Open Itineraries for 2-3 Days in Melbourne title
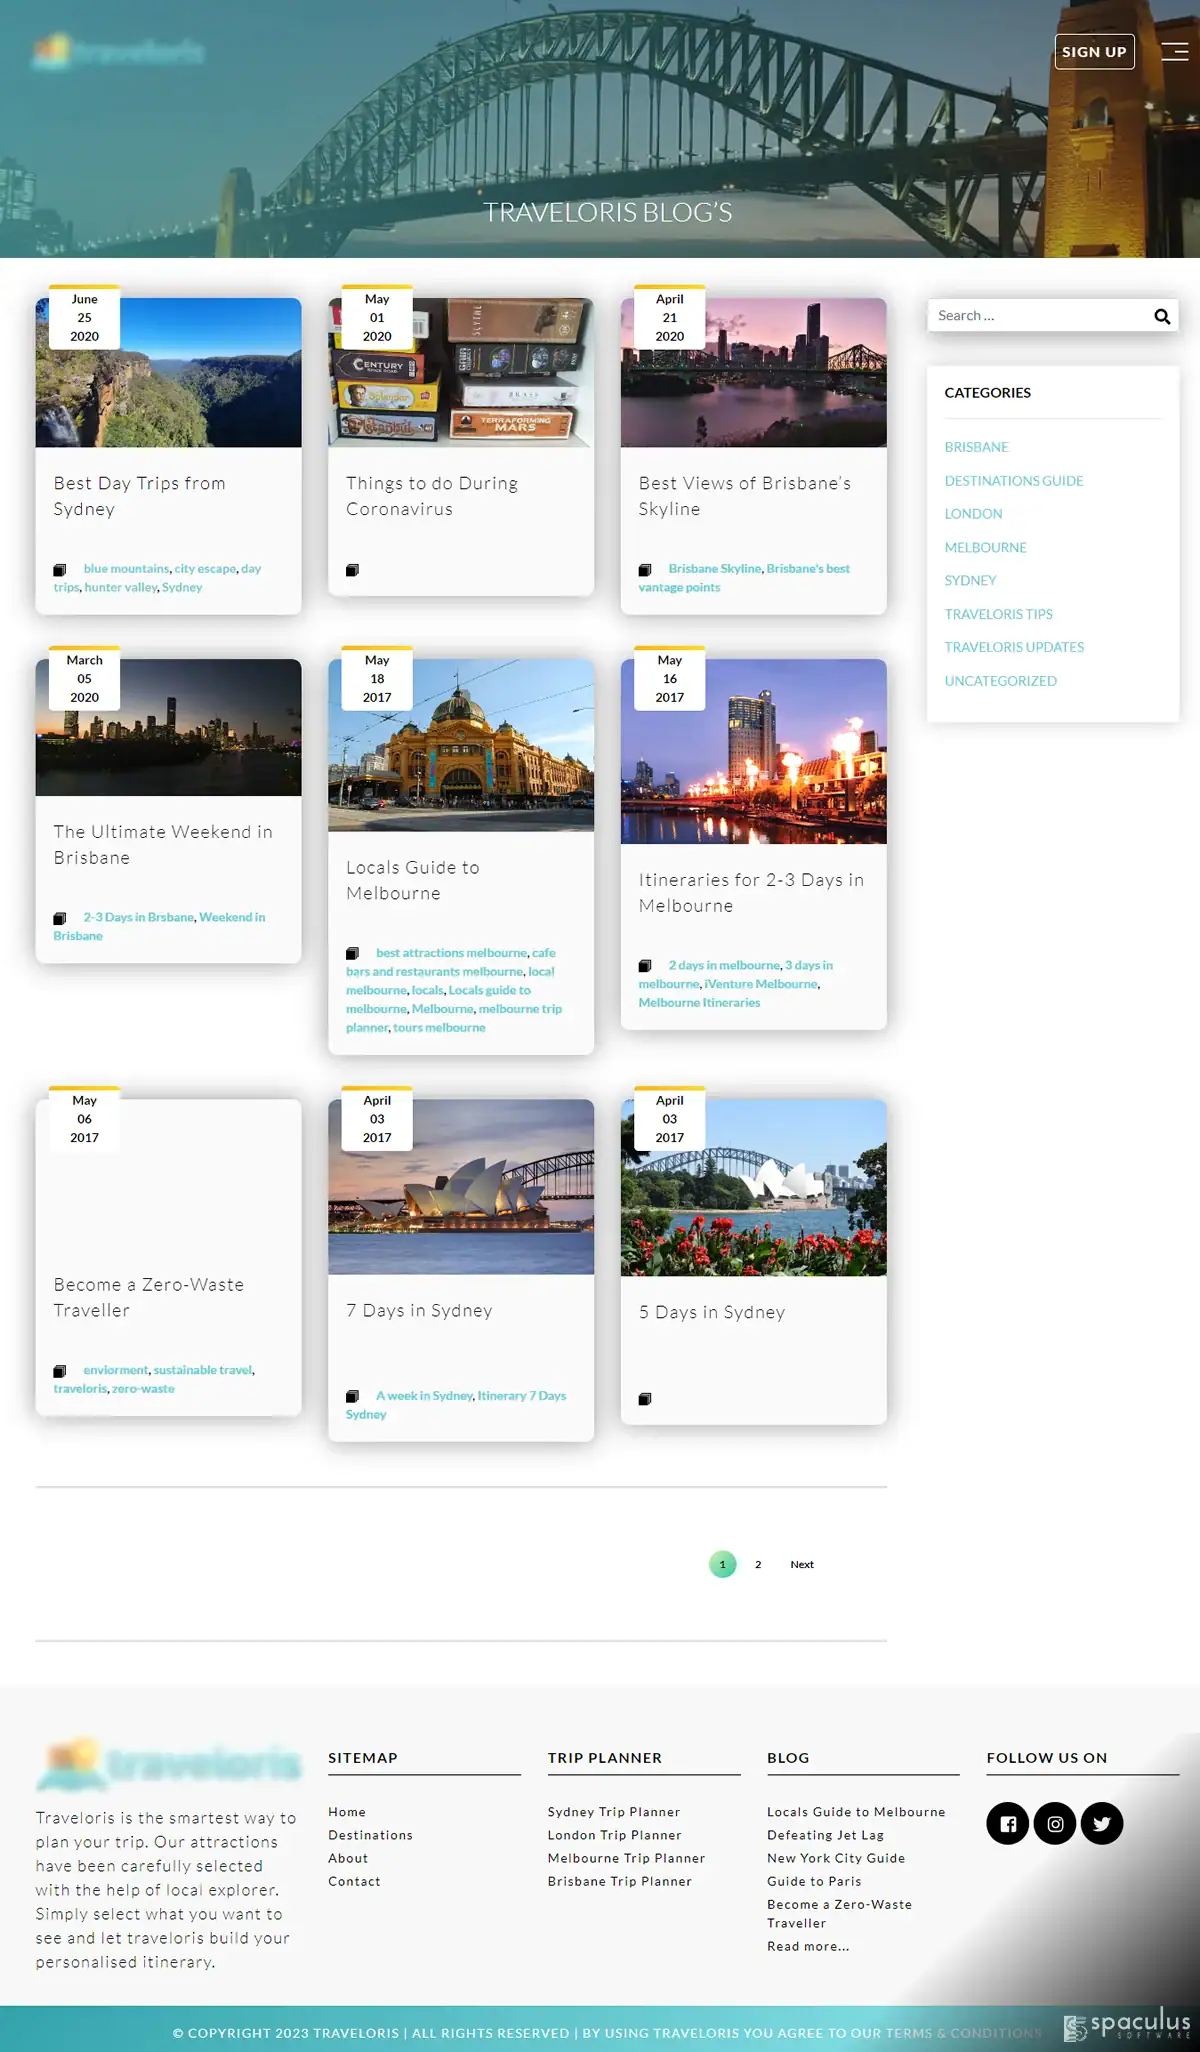Screen dimensions: 1200x2052 click(x=751, y=893)
